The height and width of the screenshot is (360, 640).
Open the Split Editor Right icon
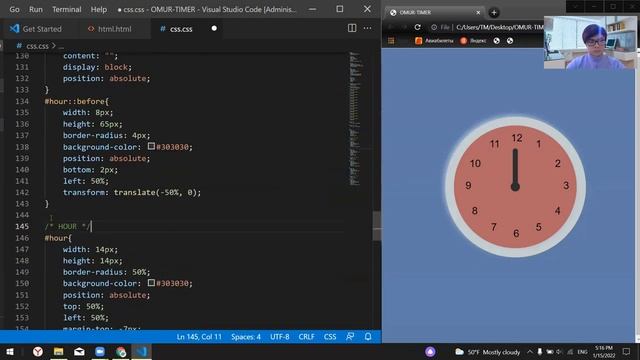352,28
